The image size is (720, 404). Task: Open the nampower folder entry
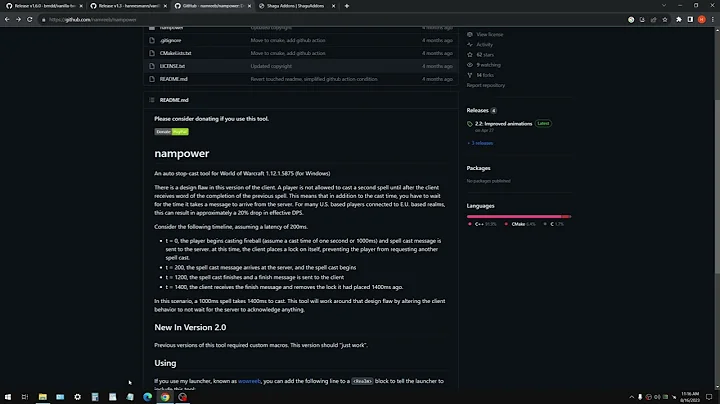point(172,28)
